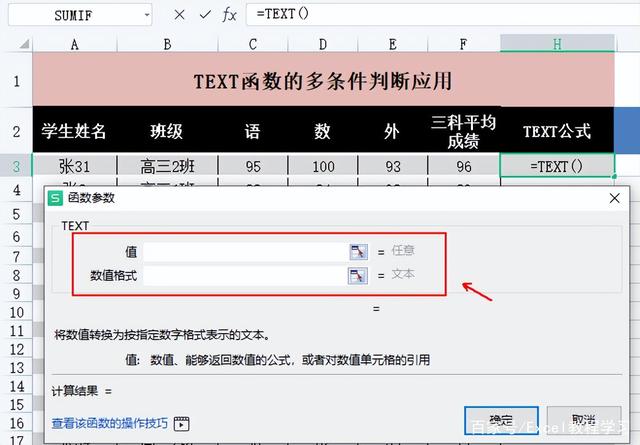Click the TEXT公式 header cell
This screenshot has height=445, width=640.
(x=557, y=131)
